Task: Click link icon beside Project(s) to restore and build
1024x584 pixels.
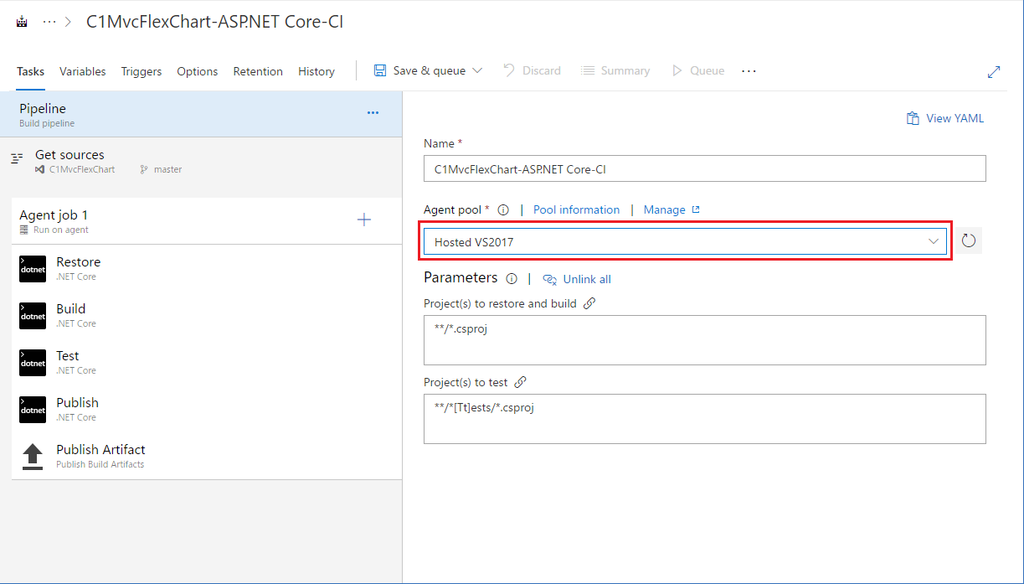Action: [x=589, y=303]
